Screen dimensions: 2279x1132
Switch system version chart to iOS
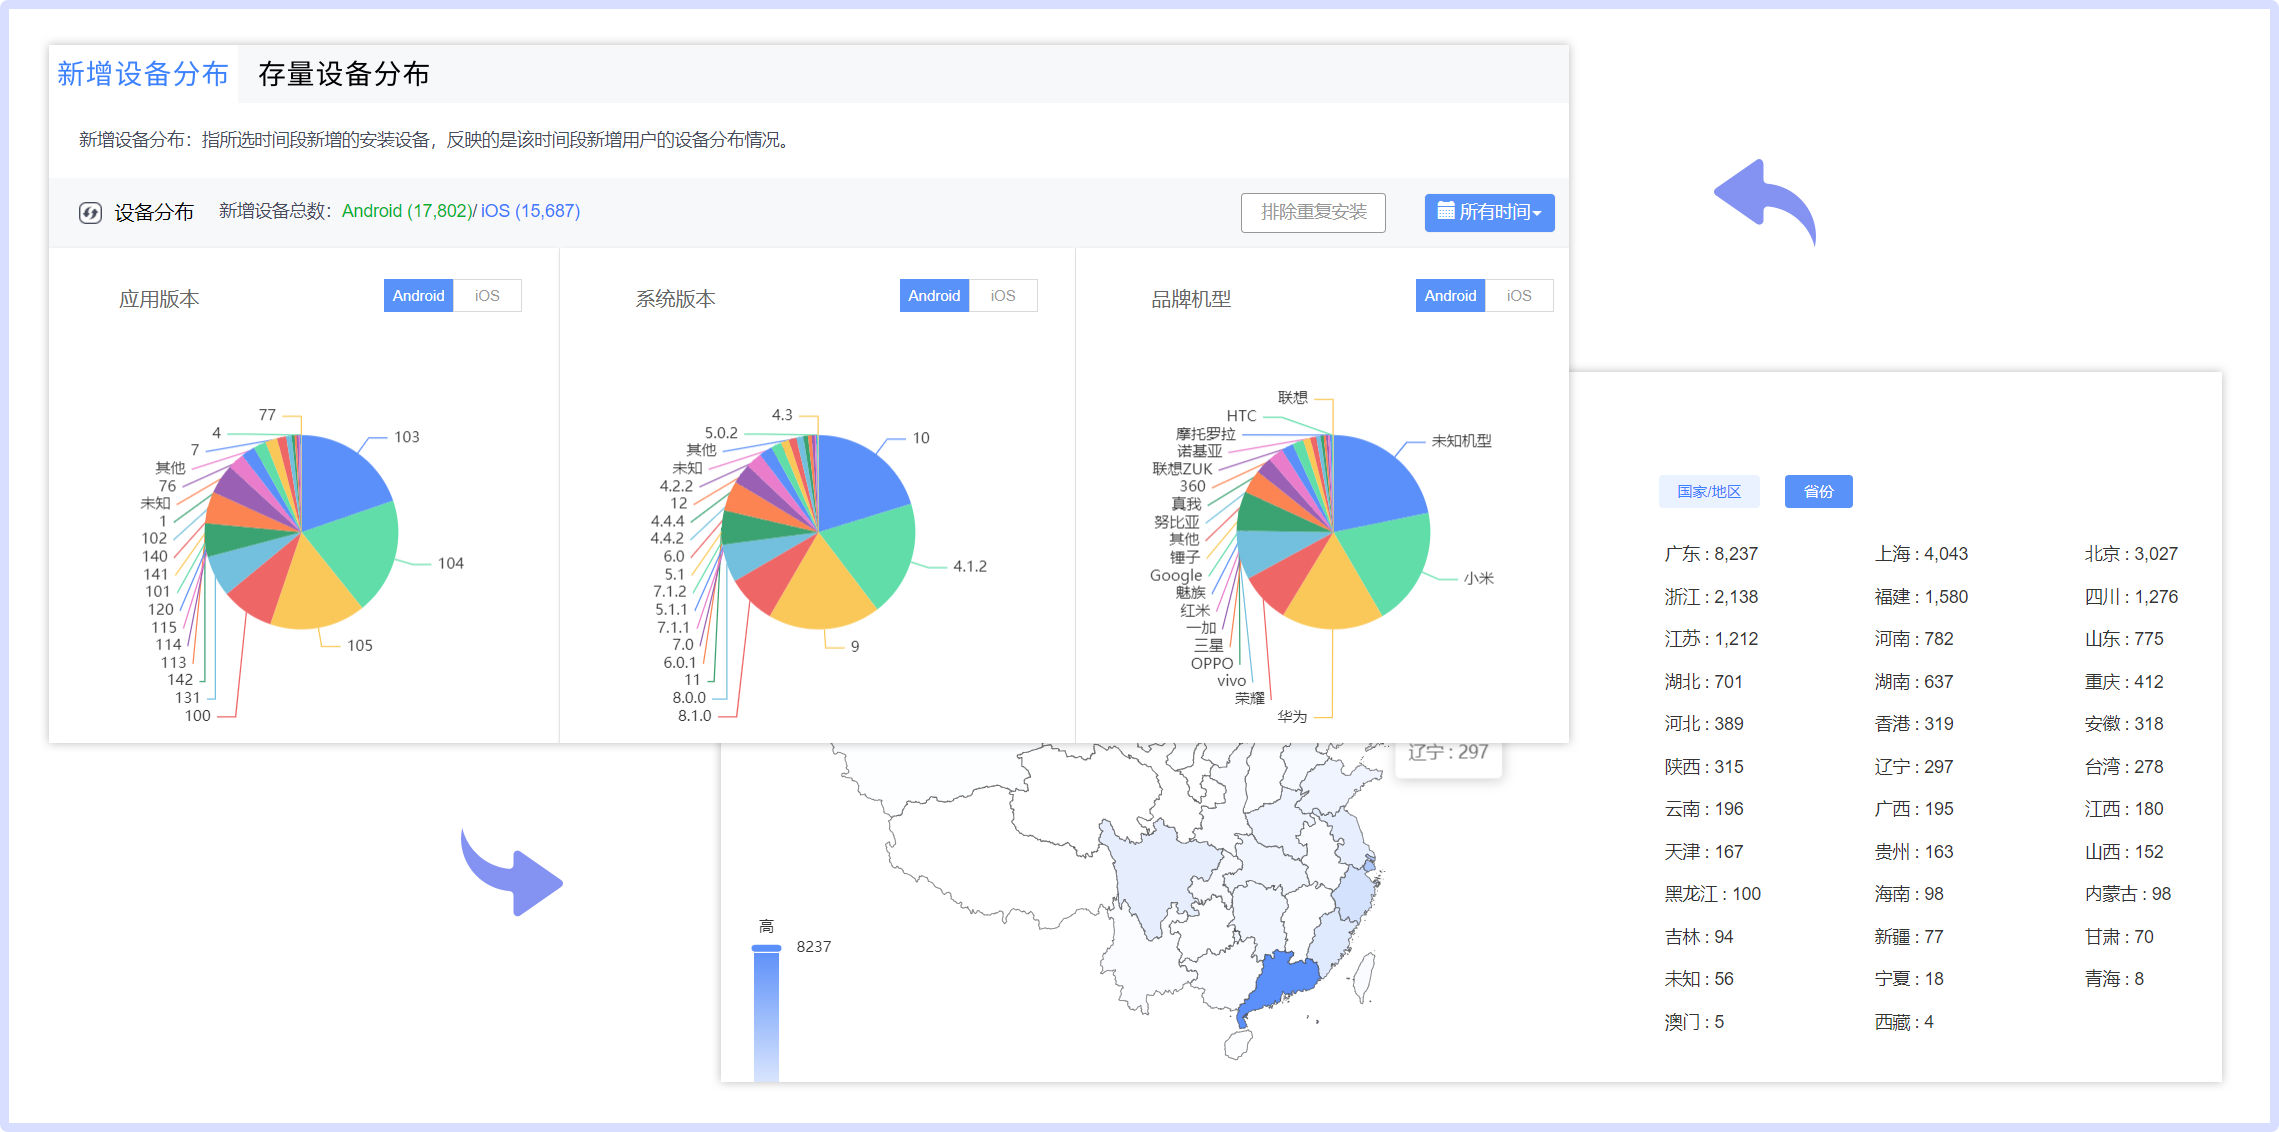tap(1003, 296)
